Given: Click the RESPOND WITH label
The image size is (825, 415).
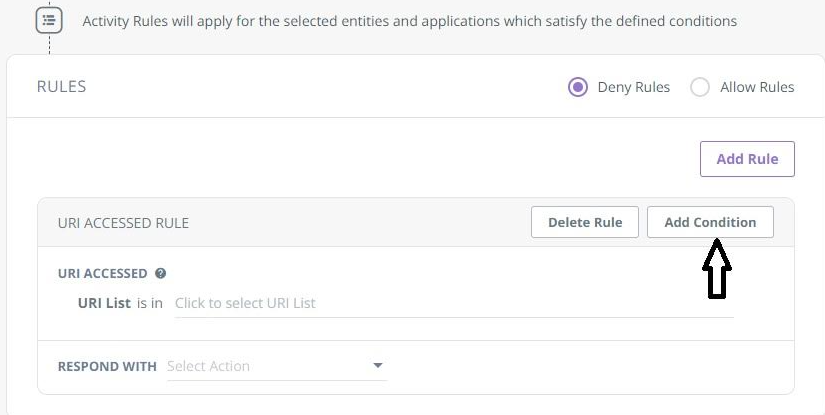Looking at the screenshot, I should point(107,366).
